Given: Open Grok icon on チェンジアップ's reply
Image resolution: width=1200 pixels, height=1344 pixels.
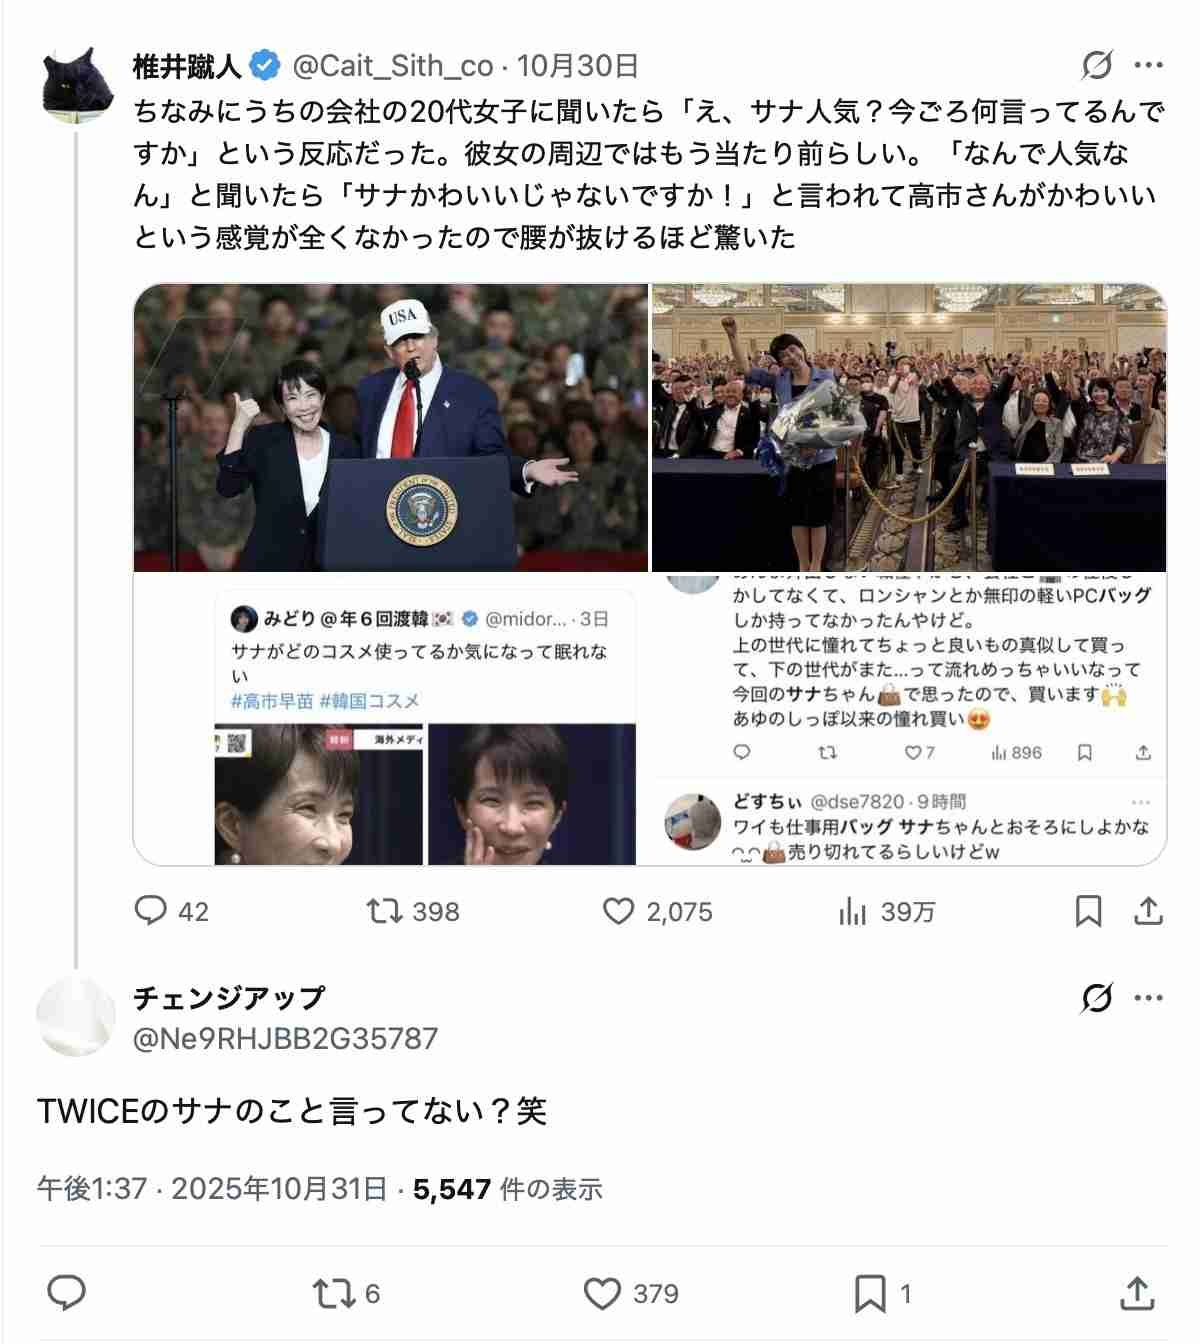Looking at the screenshot, I should (1097, 998).
